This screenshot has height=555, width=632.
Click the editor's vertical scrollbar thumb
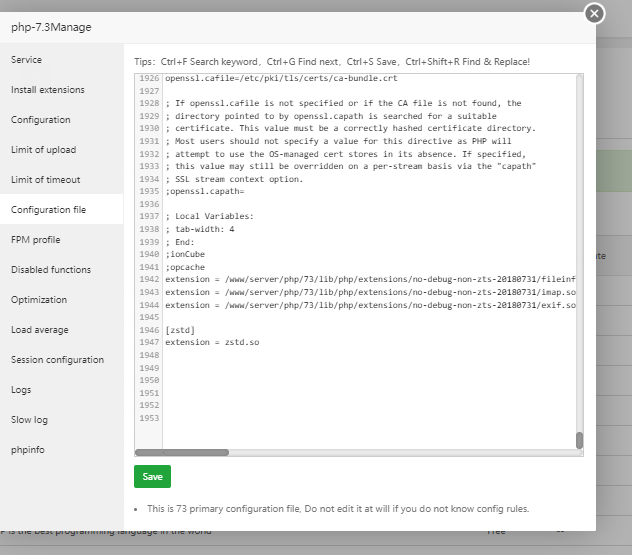[x=579, y=440]
